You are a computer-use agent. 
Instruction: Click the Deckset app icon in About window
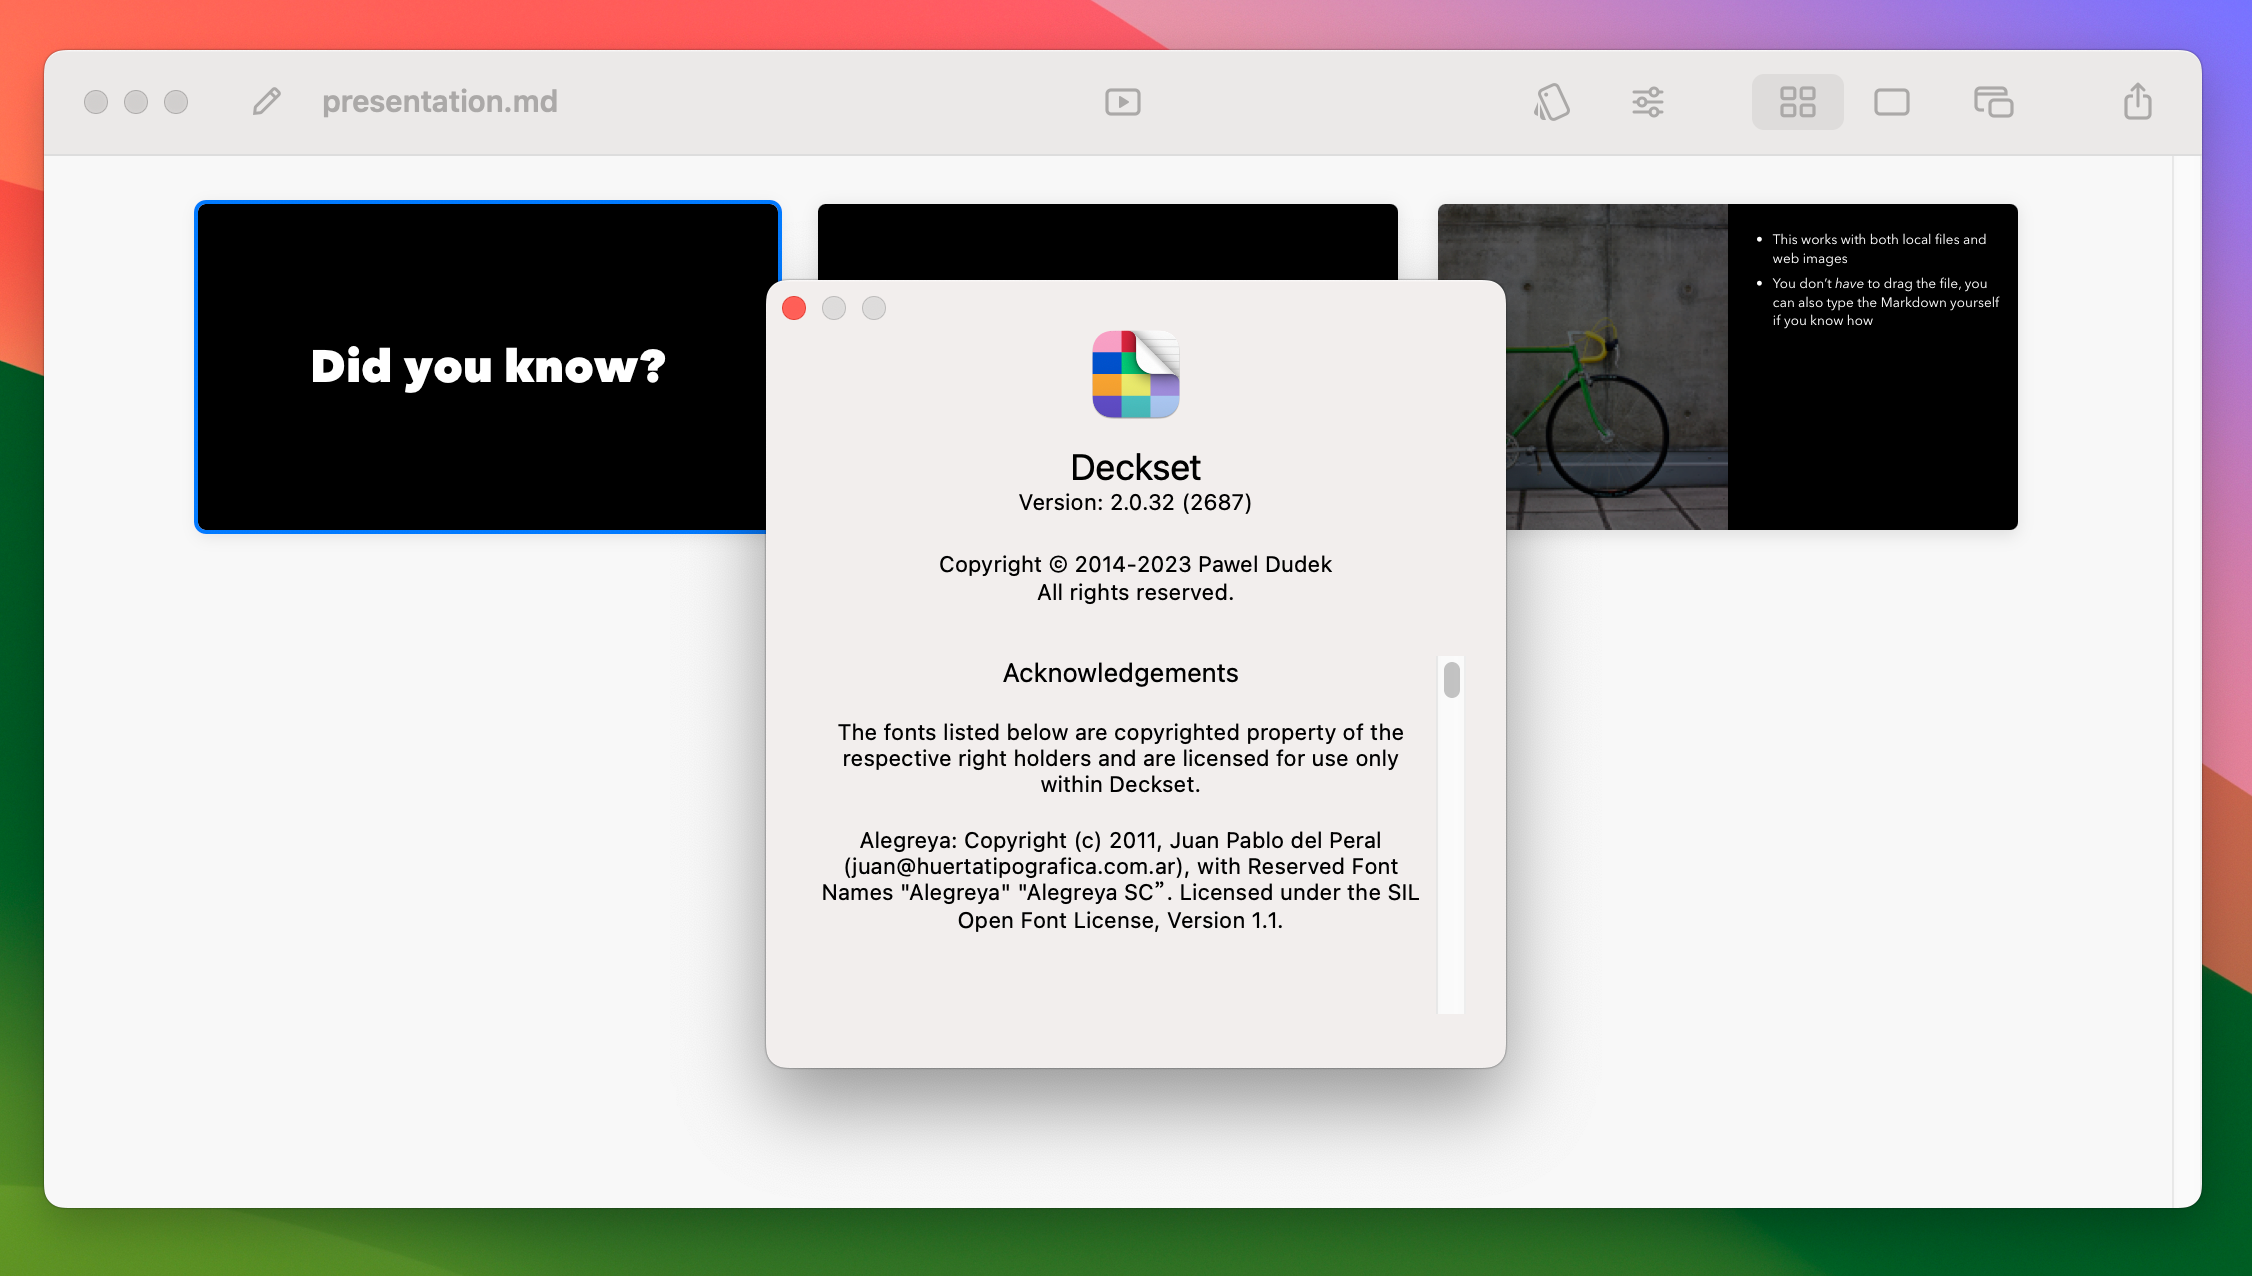(x=1135, y=374)
